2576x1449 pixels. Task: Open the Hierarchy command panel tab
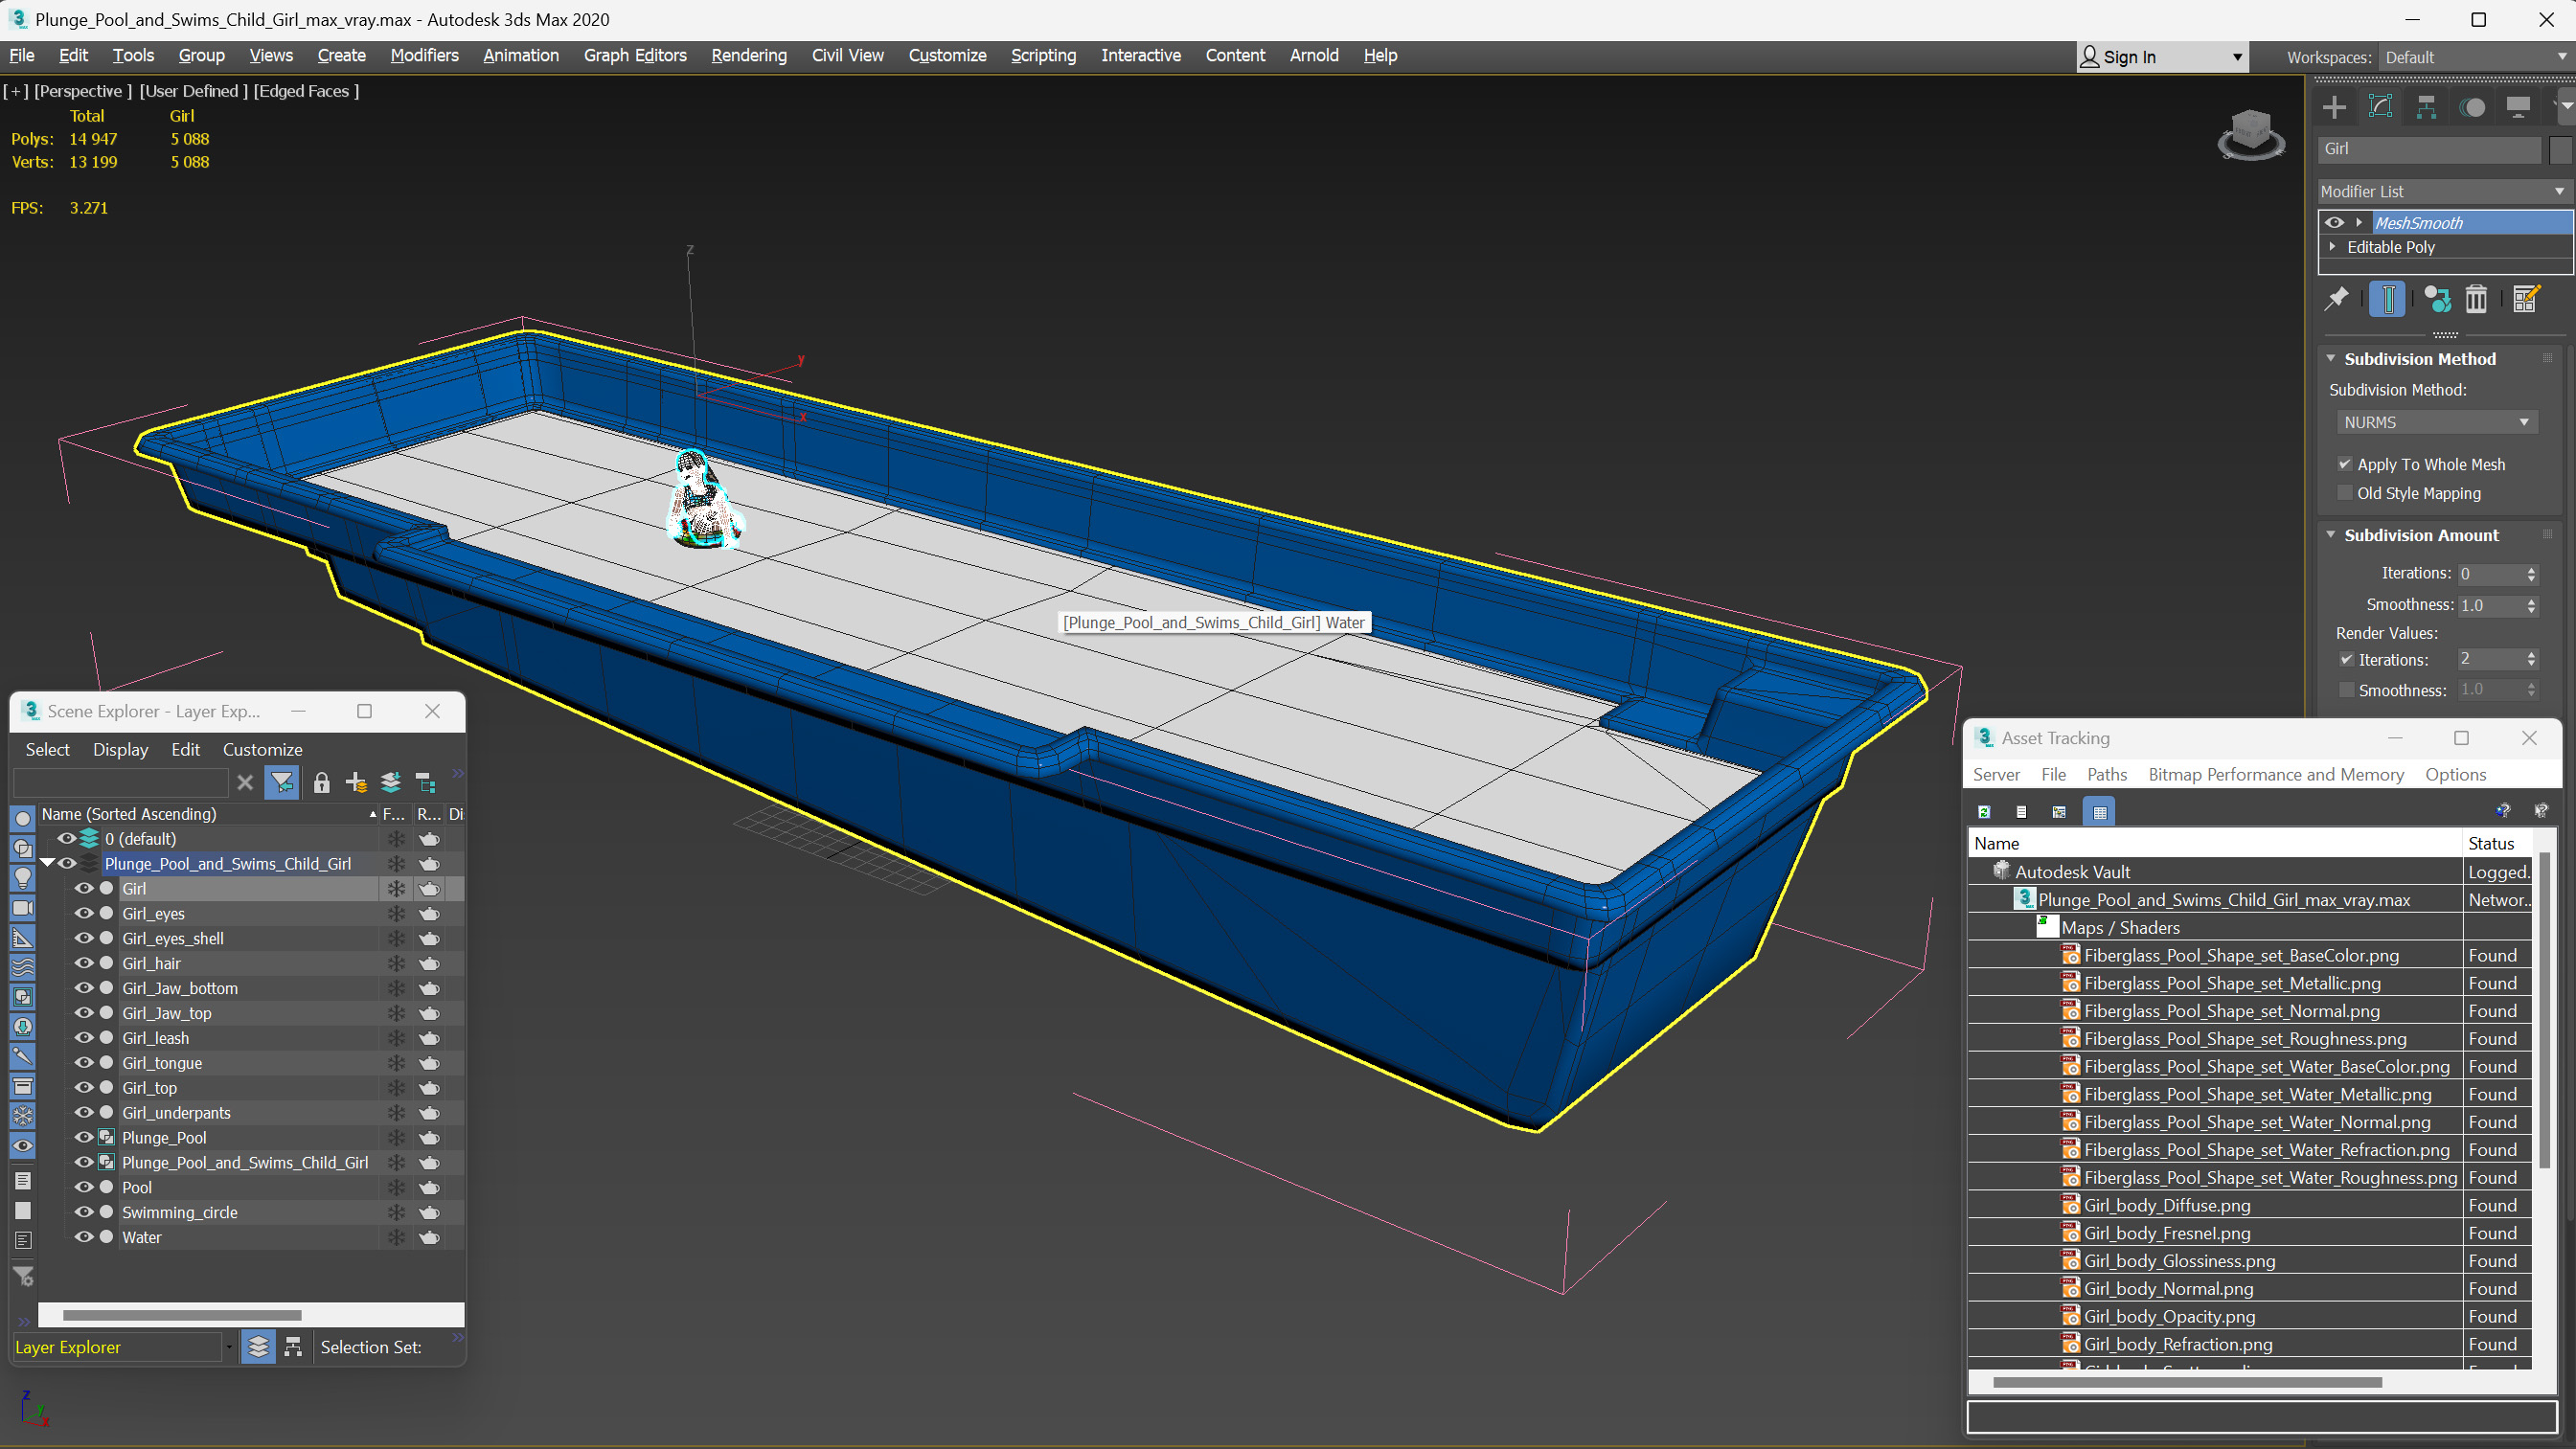2426,107
